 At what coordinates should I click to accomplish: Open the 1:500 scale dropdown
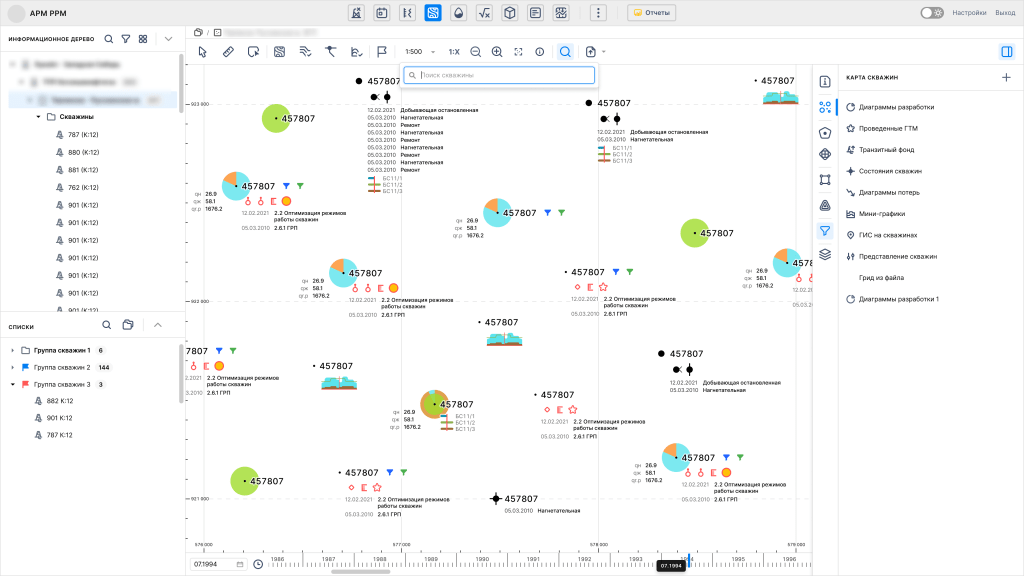click(419, 51)
